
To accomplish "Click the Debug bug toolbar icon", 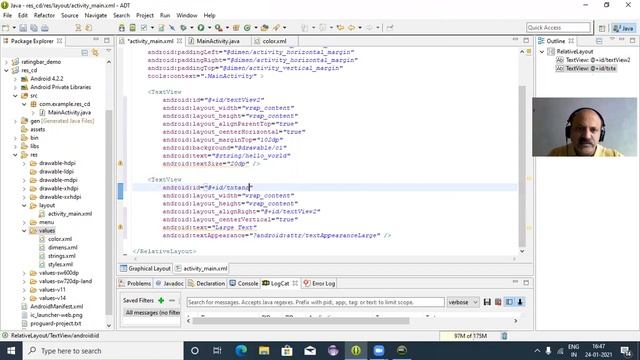I will (x=183, y=28).
